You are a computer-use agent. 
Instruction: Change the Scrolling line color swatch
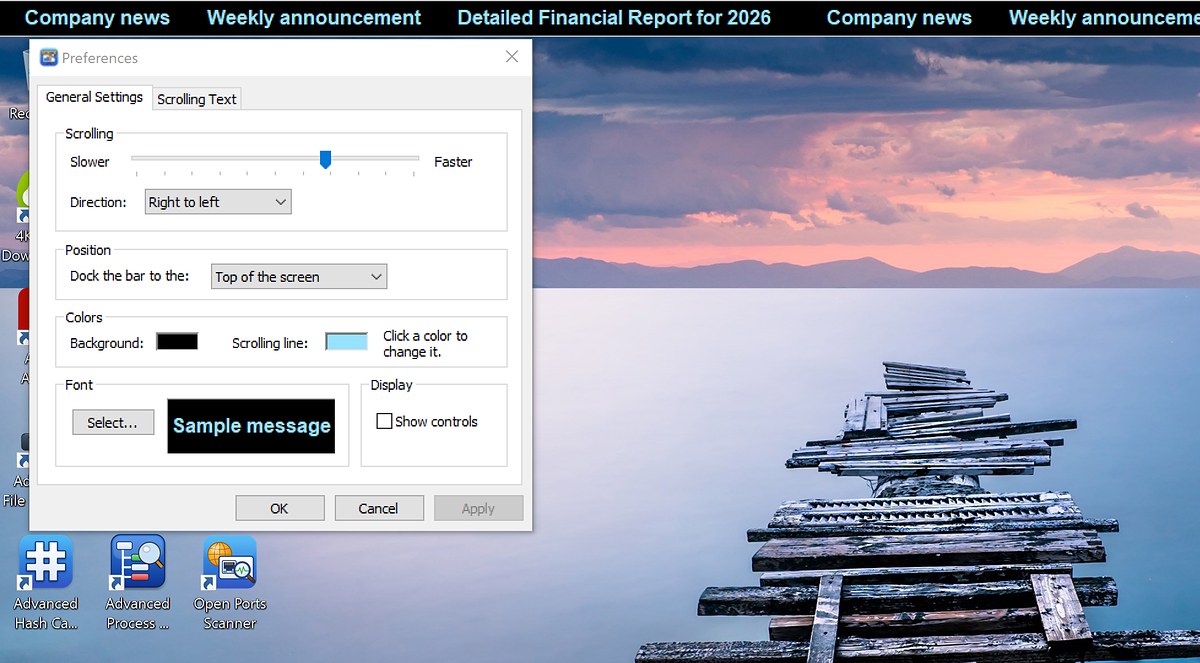(347, 342)
